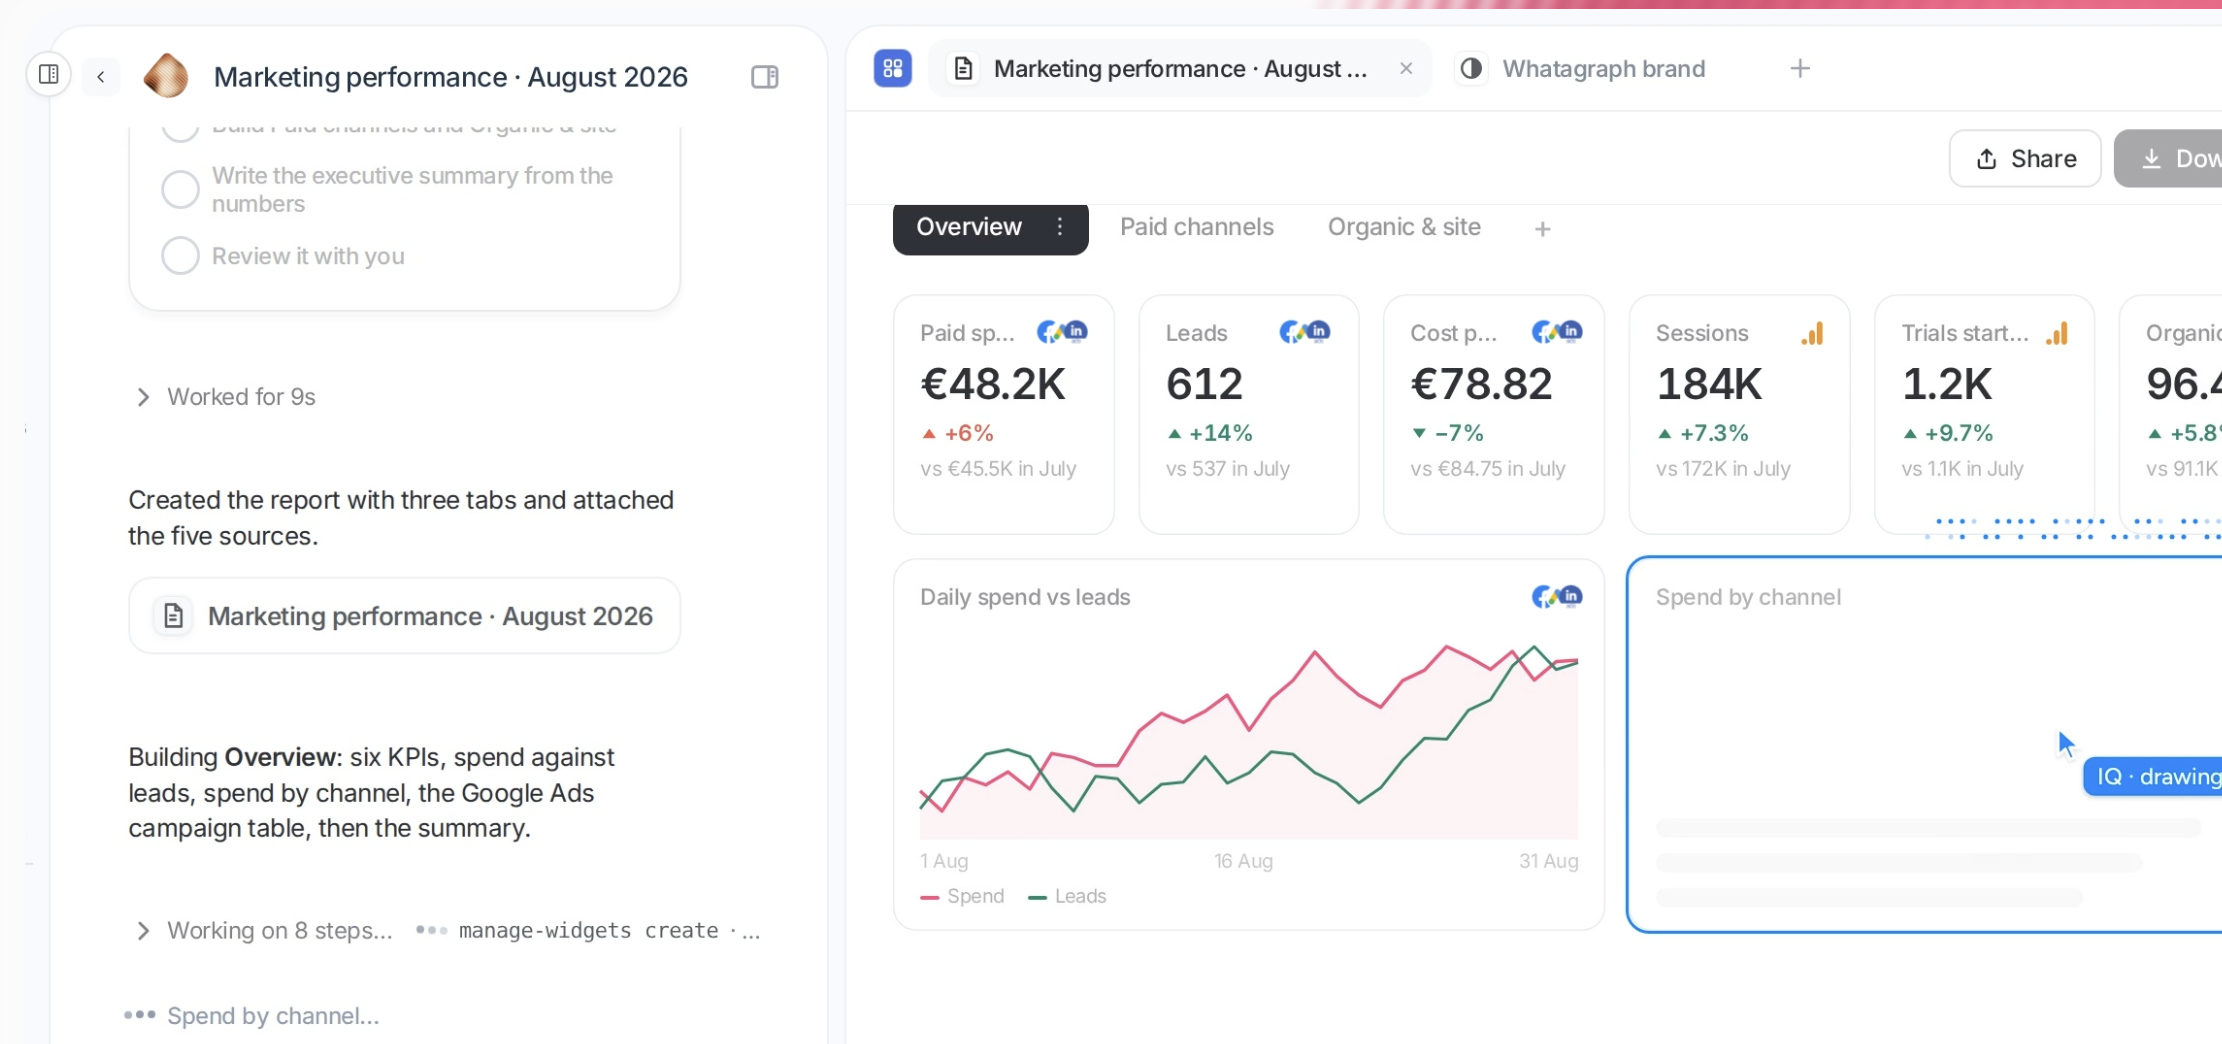Toggle the left sidebar panel icon
Screen dimensions: 2222x1044
tap(48, 74)
